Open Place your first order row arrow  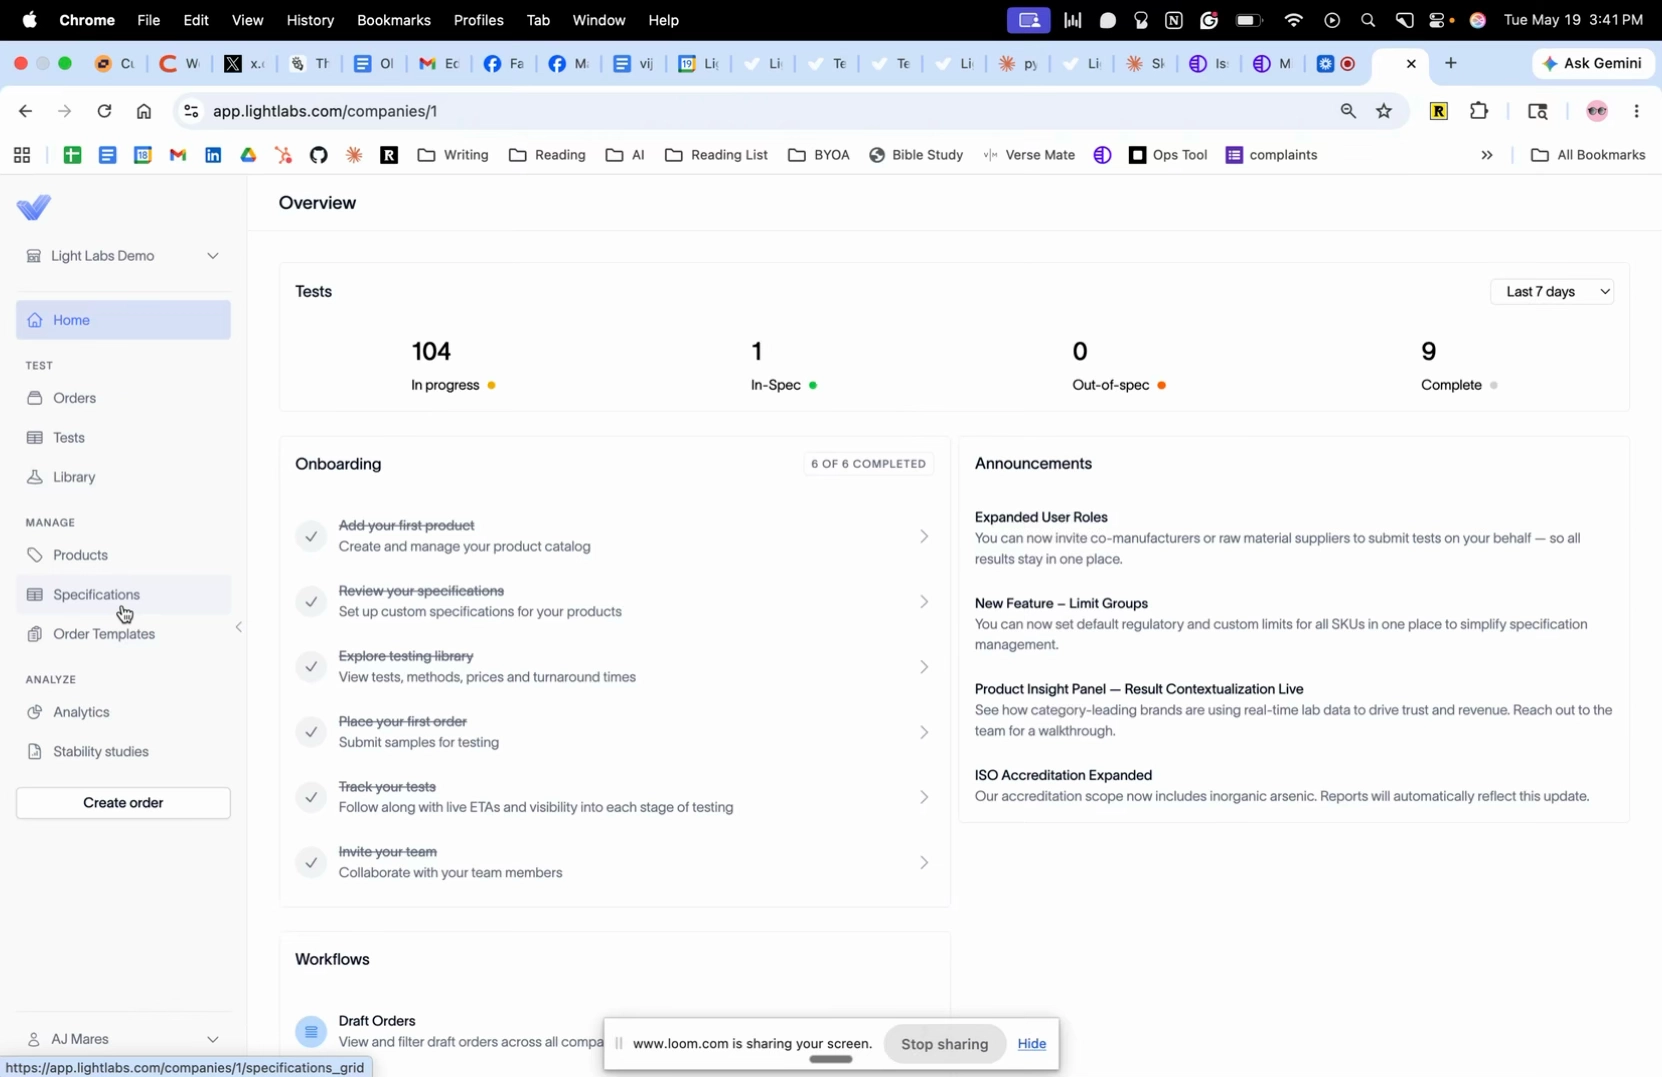point(924,732)
